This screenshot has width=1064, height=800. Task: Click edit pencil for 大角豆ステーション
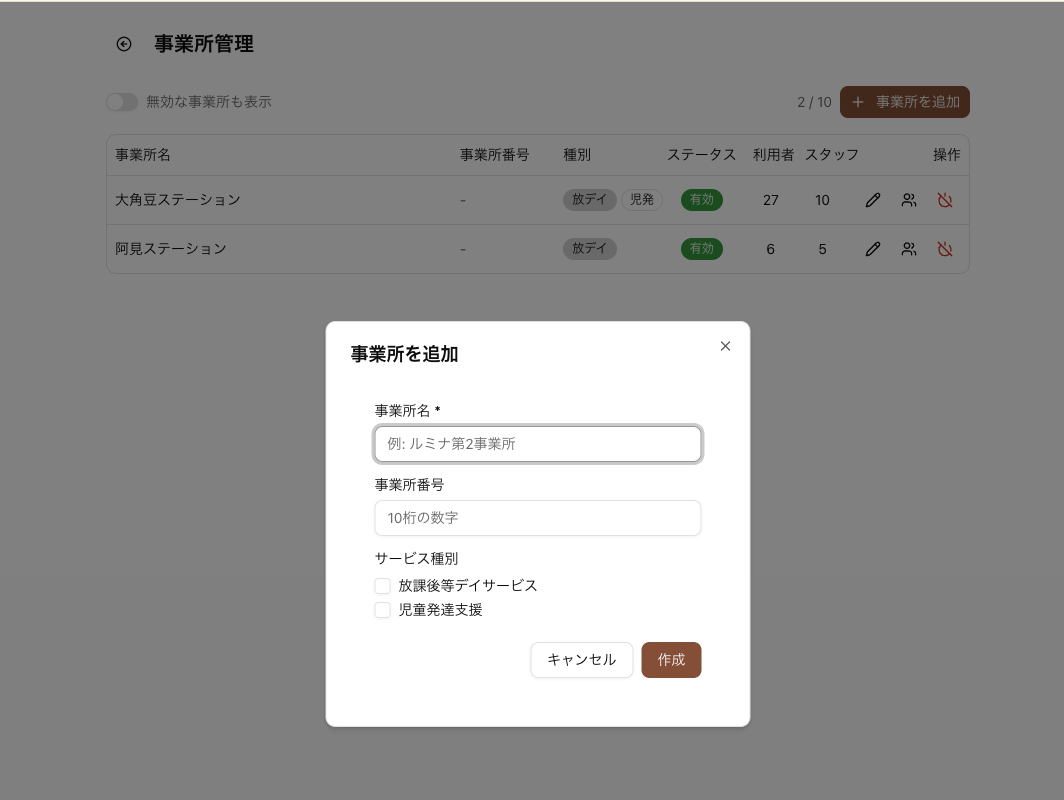(873, 200)
